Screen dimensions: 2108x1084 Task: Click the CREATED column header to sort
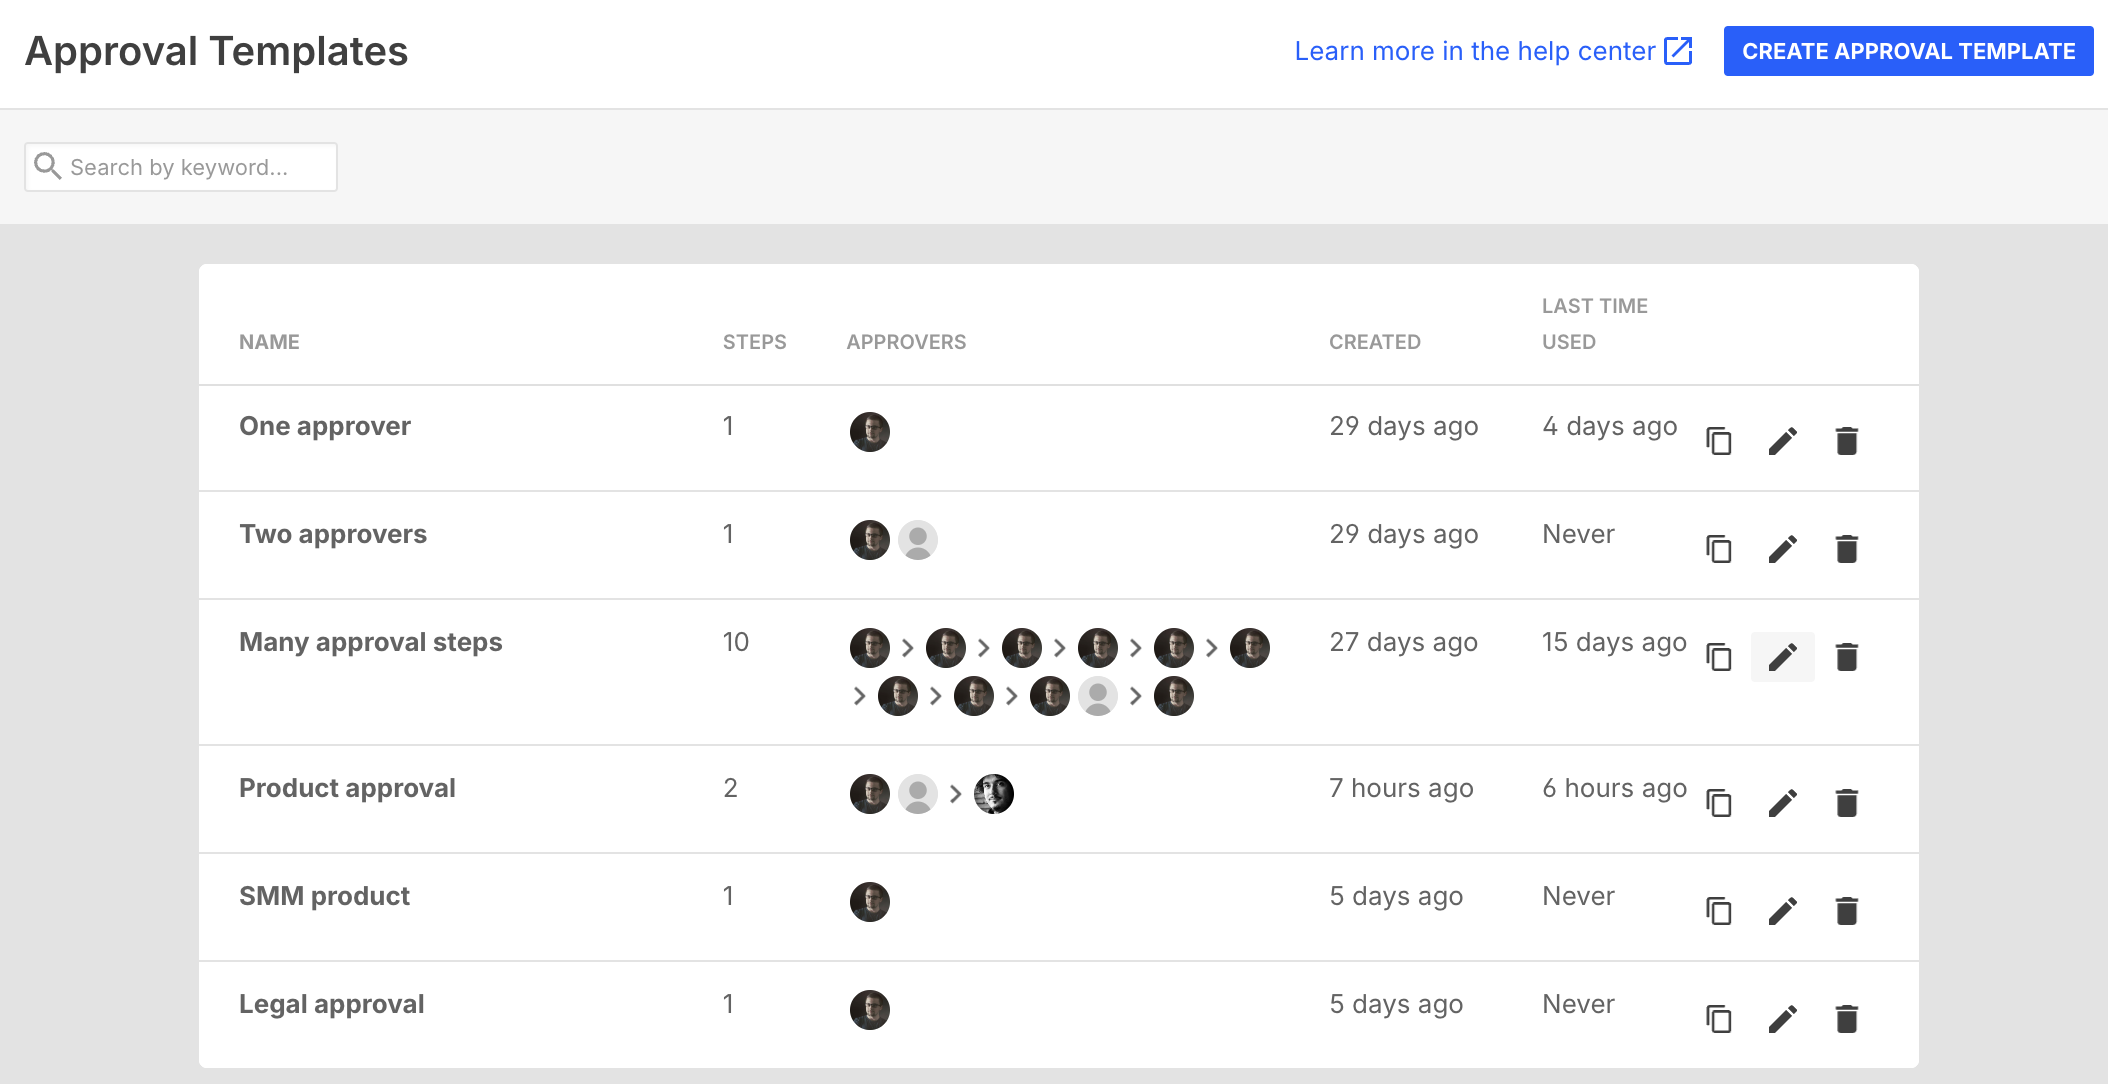[x=1373, y=340]
